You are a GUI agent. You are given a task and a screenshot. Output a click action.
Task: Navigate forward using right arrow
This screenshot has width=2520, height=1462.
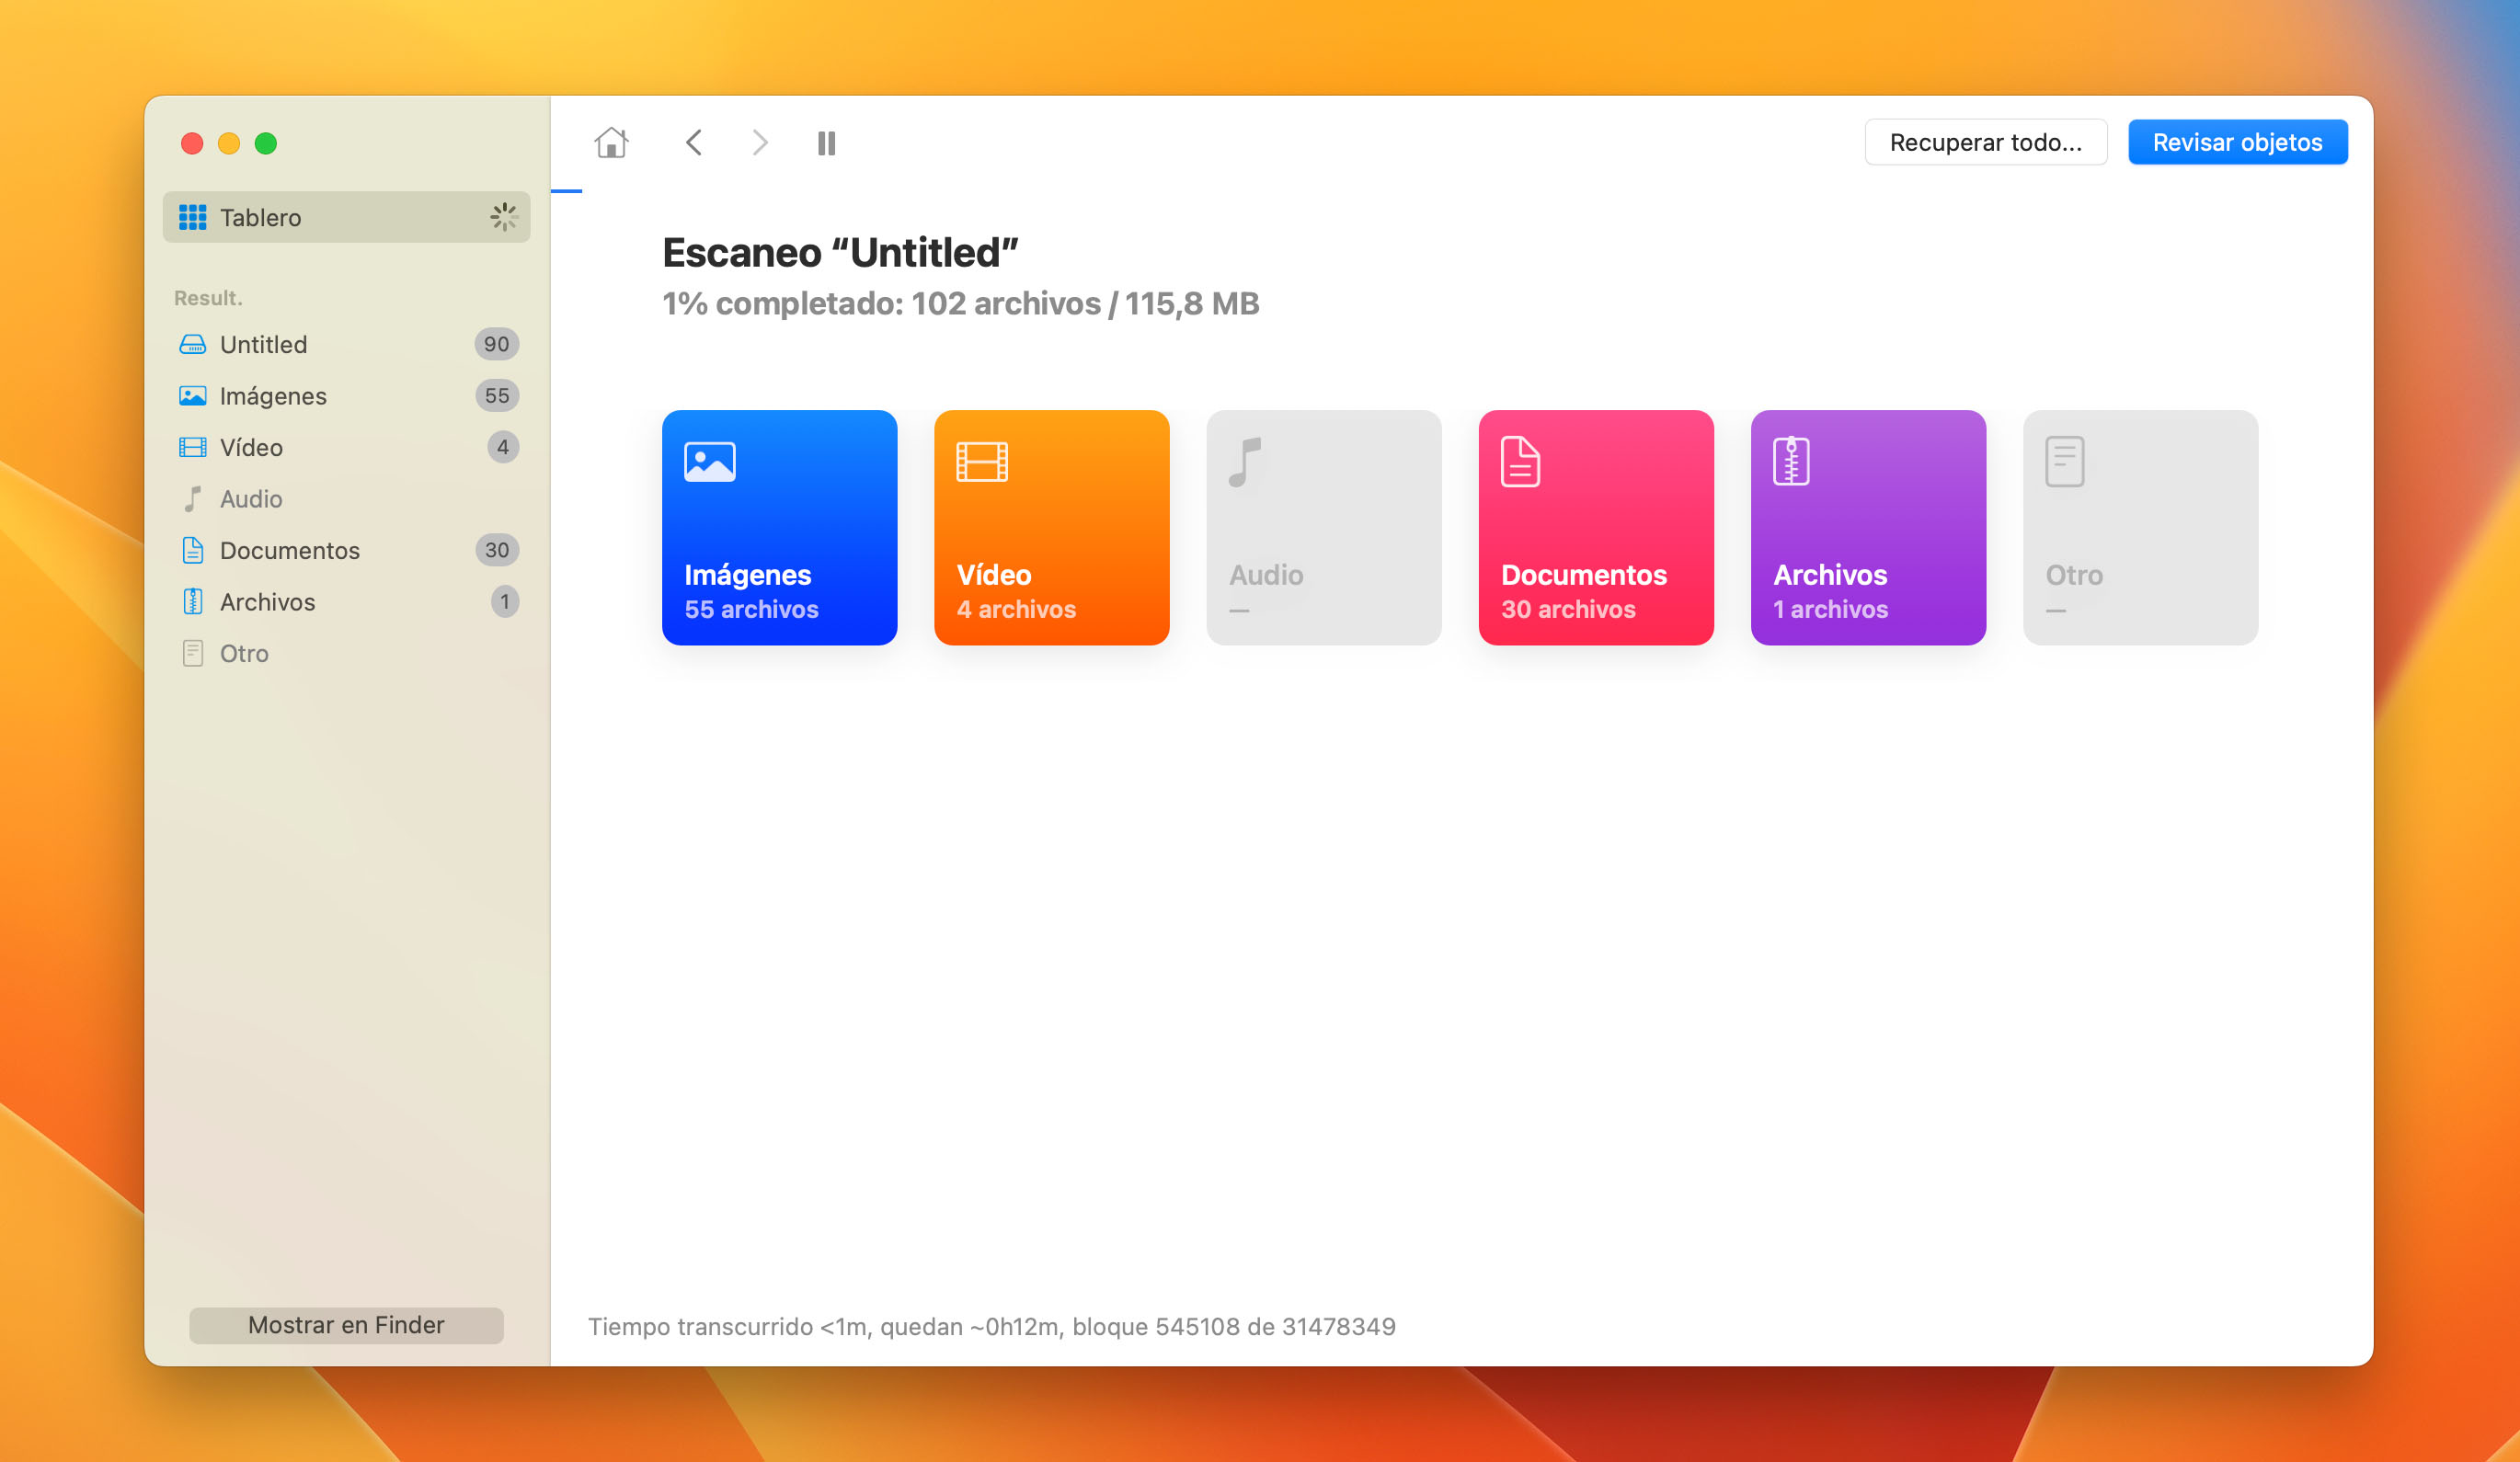click(x=759, y=143)
